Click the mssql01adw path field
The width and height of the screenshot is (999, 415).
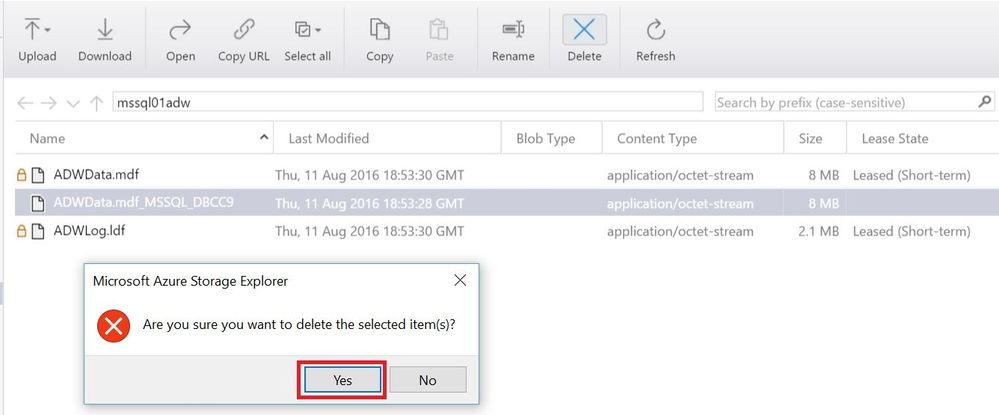407,102
